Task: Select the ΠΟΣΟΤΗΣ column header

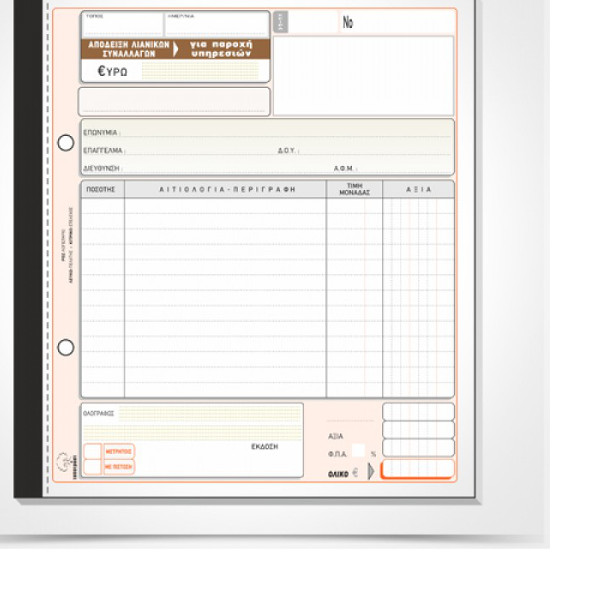Action: pyautogui.click(x=102, y=189)
